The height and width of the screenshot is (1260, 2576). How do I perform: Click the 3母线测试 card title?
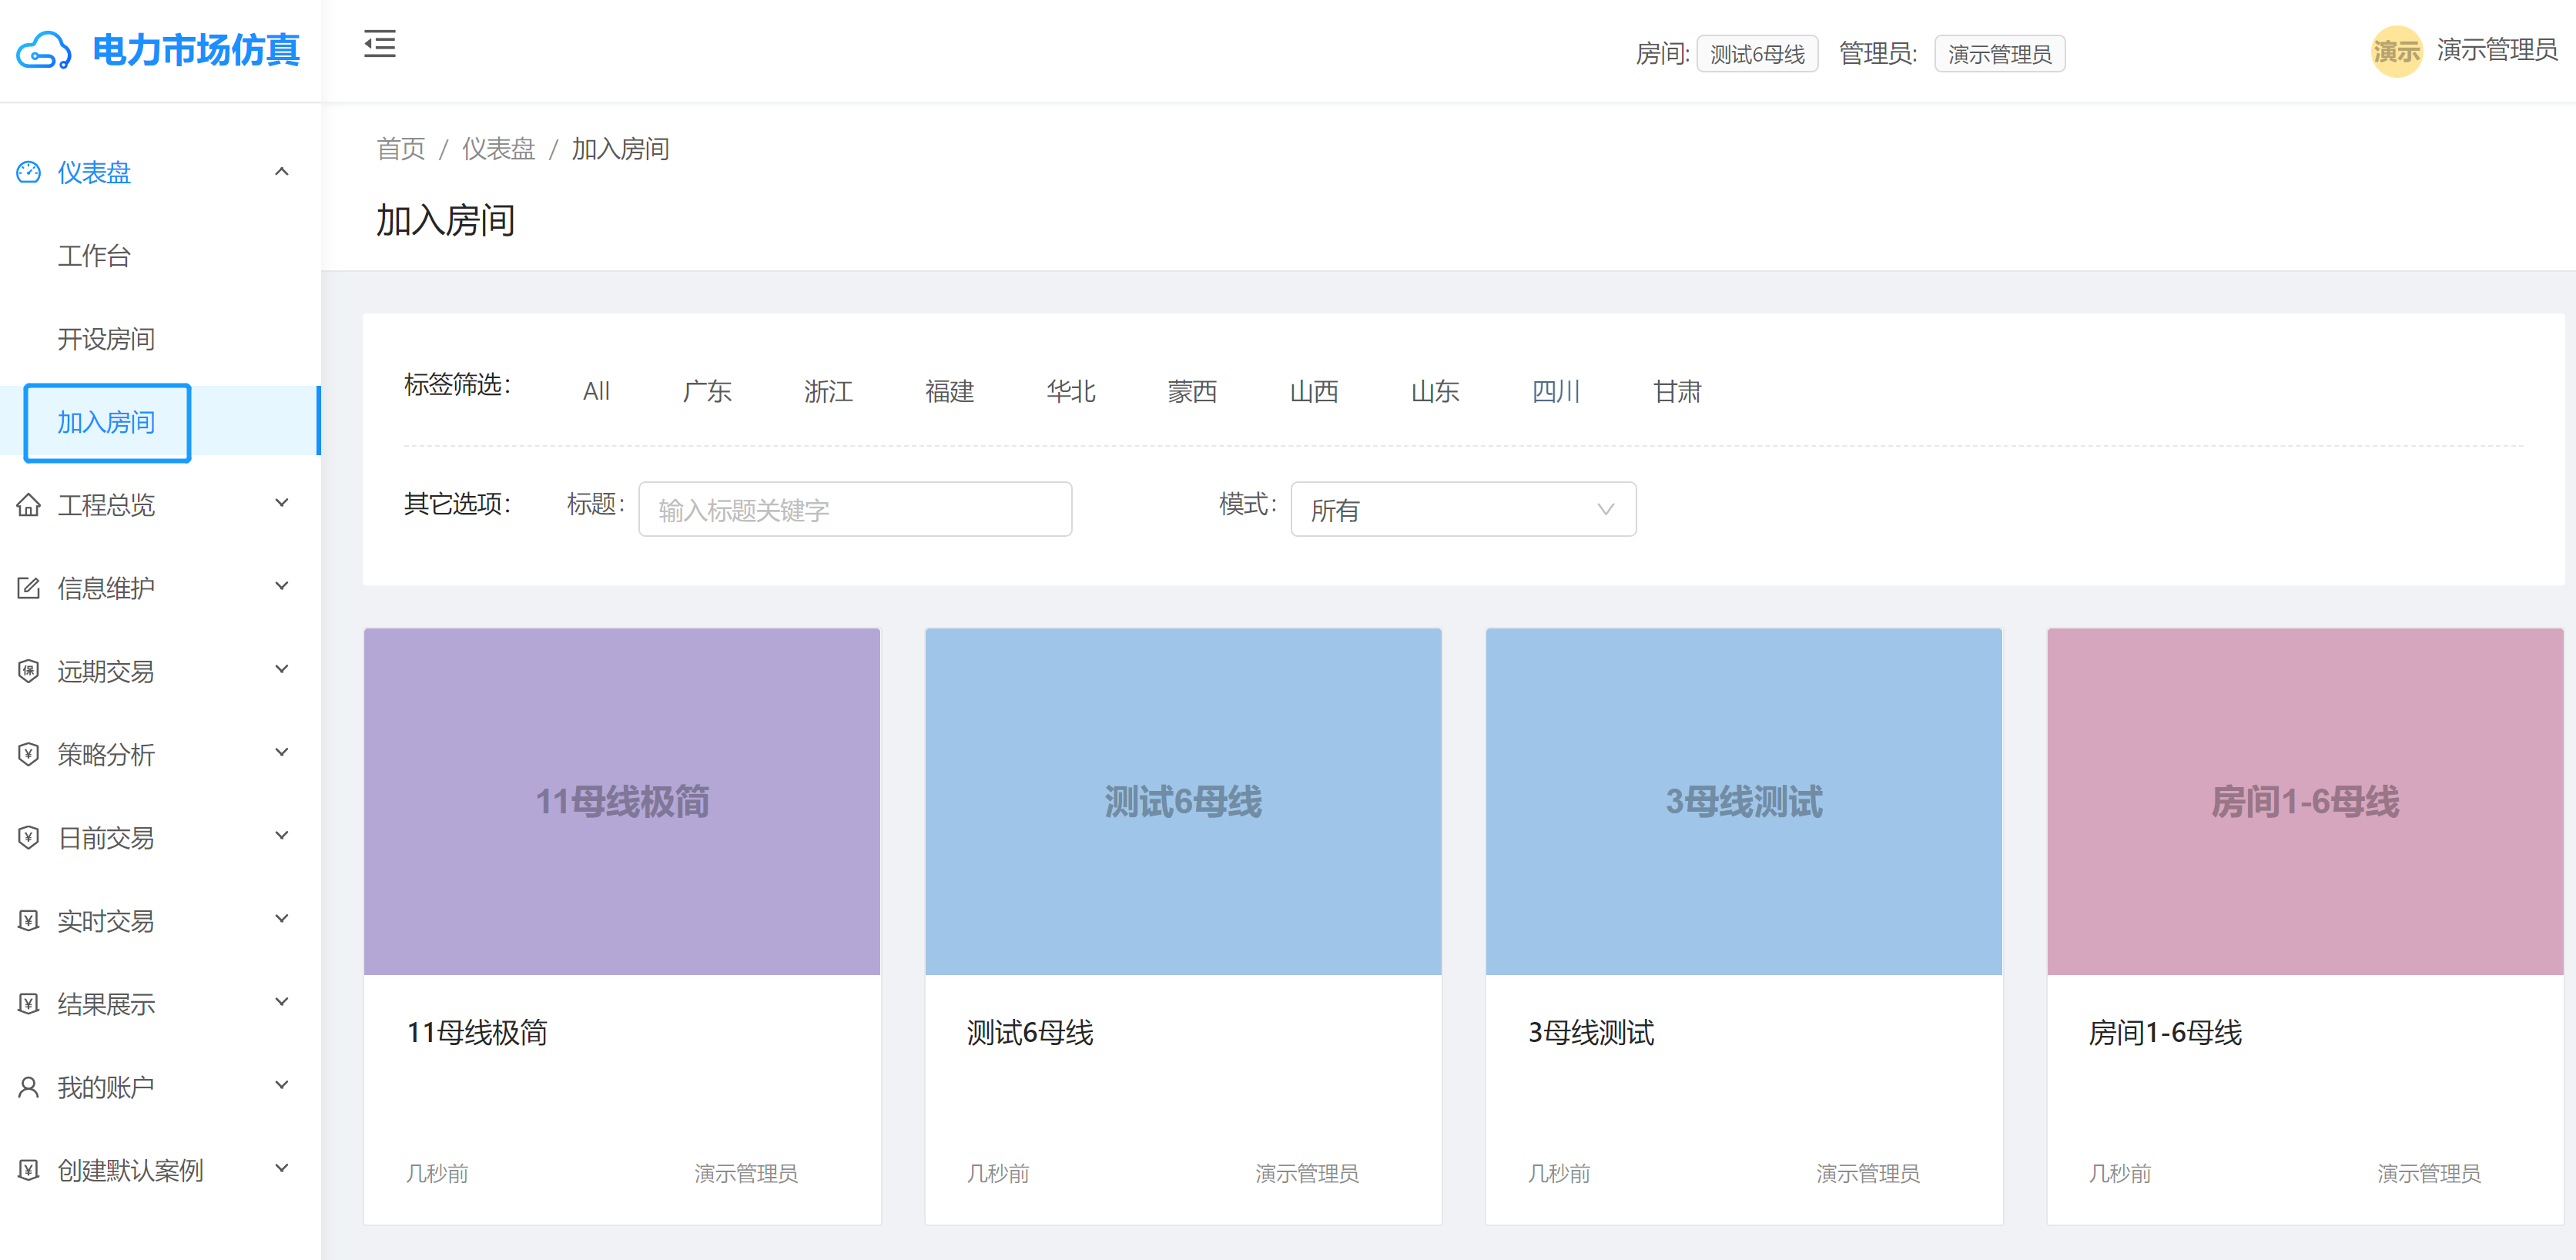pos(1591,1033)
